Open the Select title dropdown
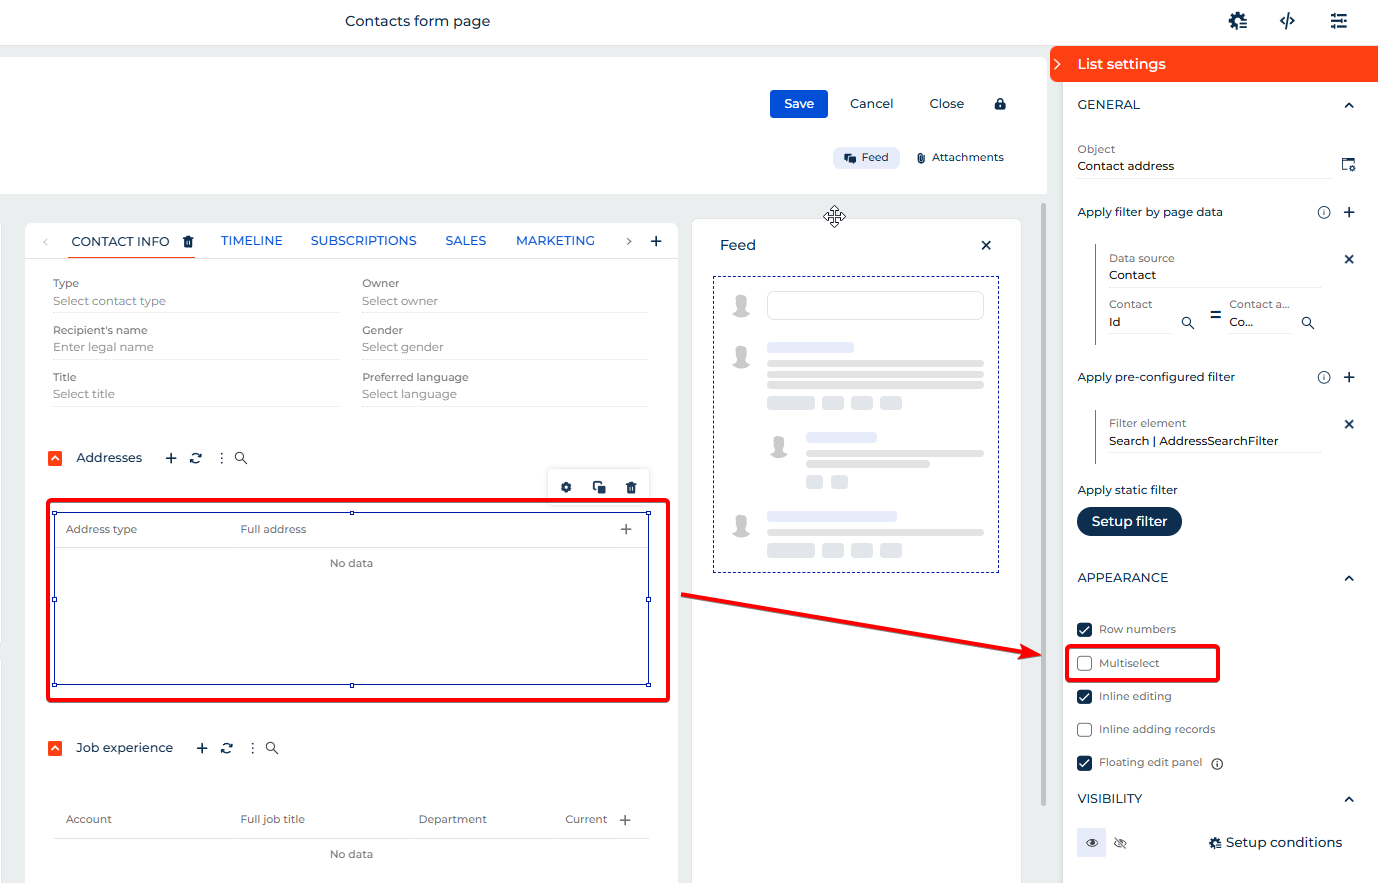 [x=195, y=394]
